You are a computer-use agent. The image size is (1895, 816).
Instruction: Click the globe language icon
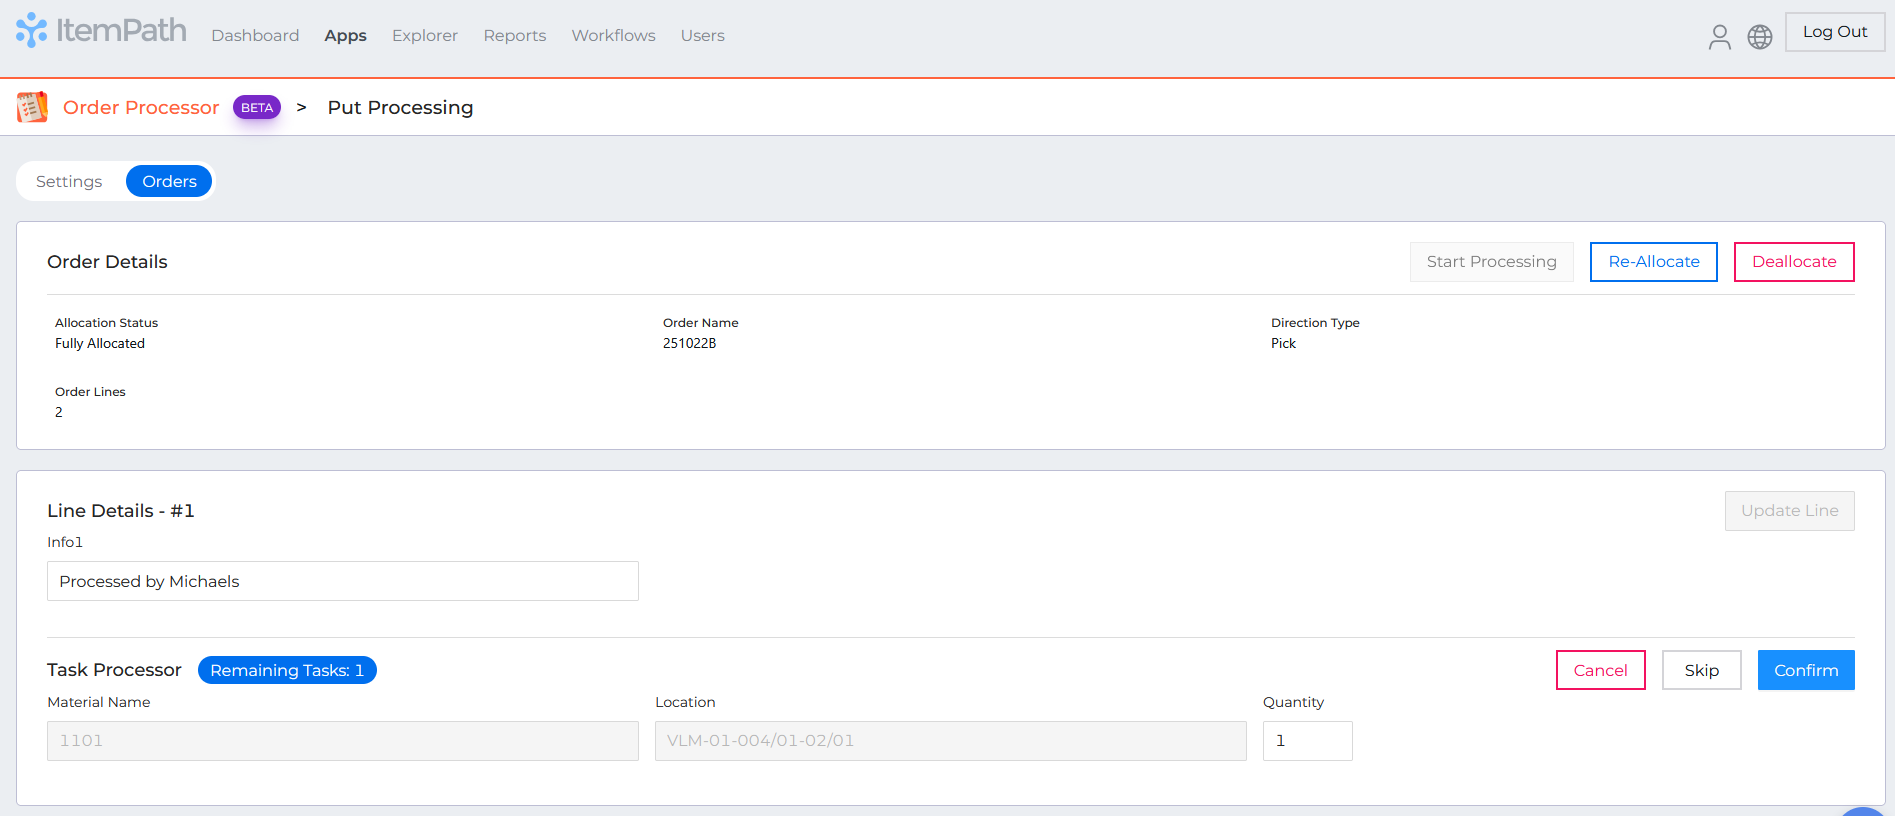point(1759,37)
